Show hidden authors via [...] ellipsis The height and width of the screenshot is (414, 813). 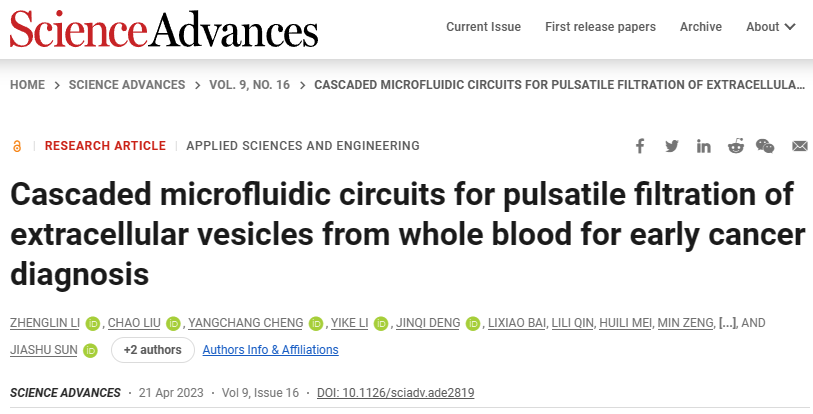click(x=727, y=323)
